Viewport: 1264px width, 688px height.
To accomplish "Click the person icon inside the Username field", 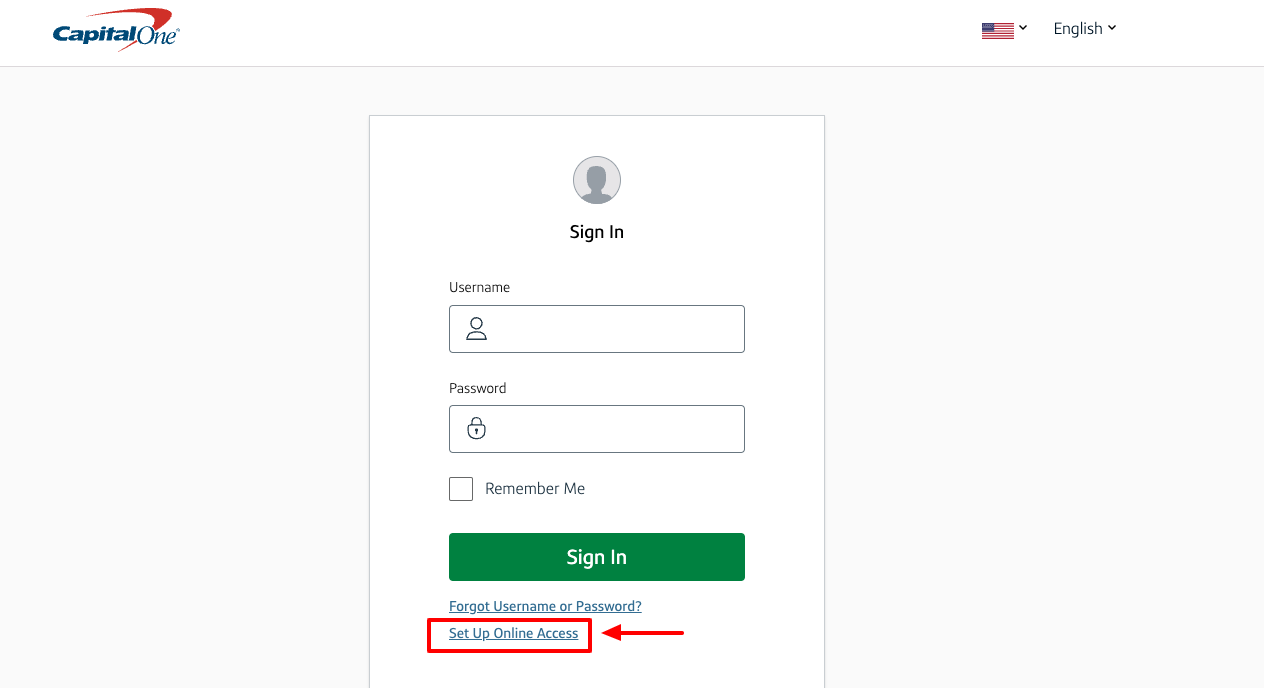I will coord(476,328).
